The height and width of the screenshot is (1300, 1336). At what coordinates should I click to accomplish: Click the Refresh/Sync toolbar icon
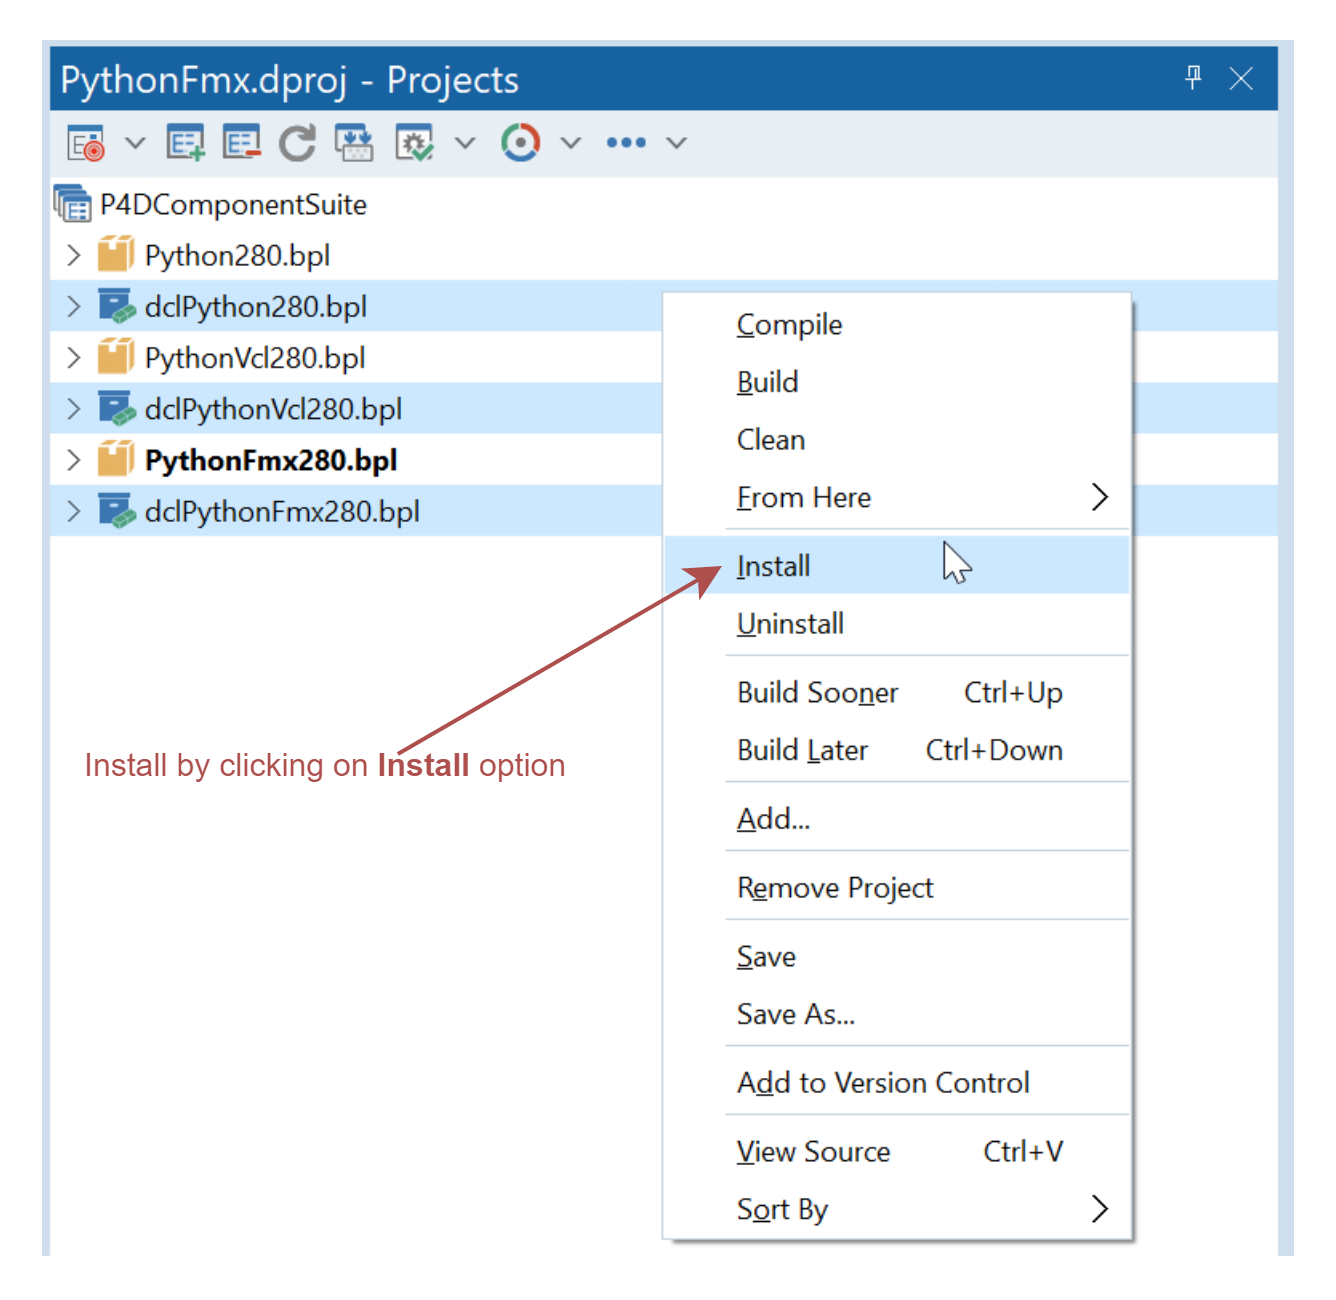(297, 143)
